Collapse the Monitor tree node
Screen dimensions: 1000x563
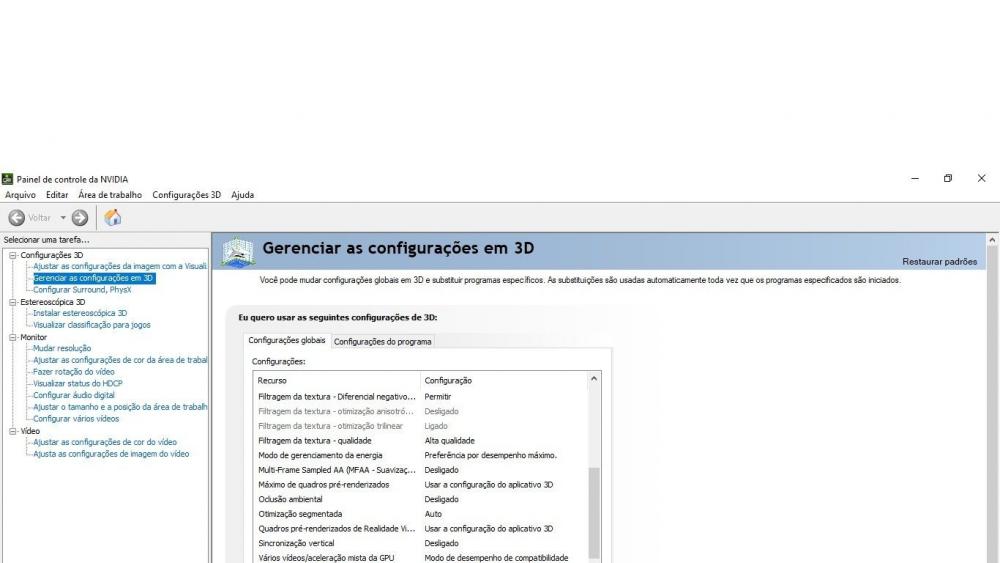[12, 337]
